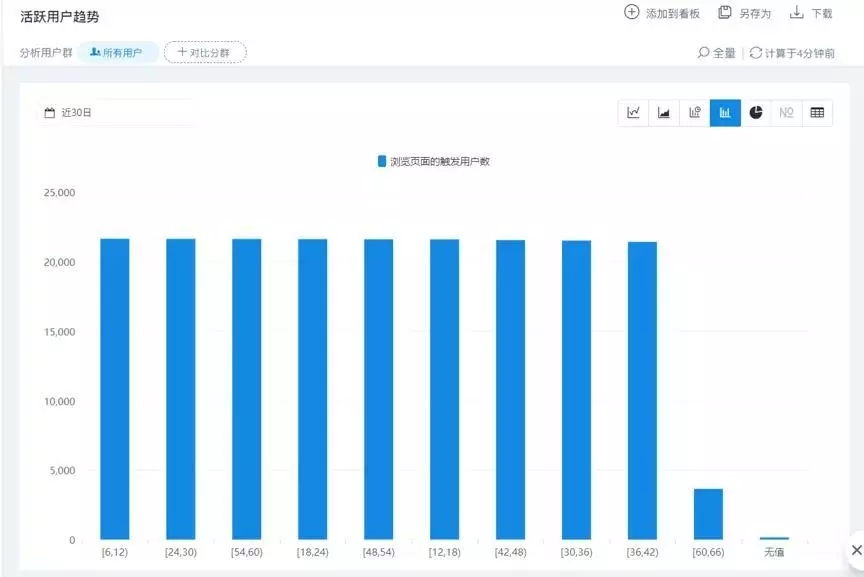Click the 25,000 y-axis label
Screen dimensions: 864x577
[60, 193]
